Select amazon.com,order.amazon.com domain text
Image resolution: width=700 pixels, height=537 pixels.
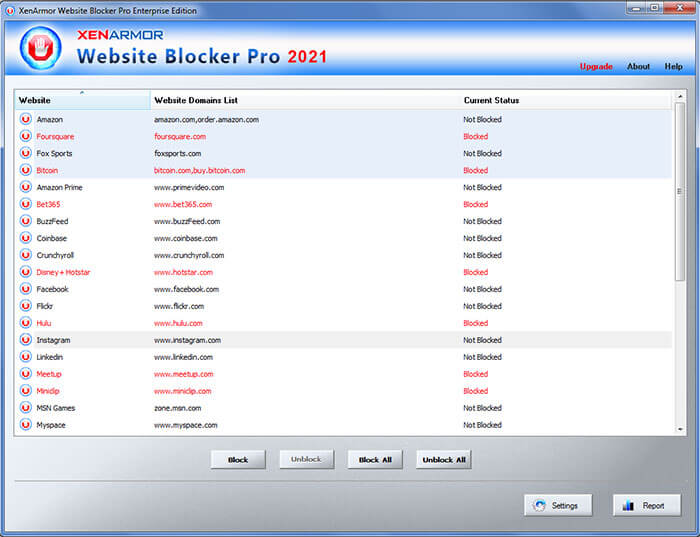pyautogui.click(x=206, y=119)
